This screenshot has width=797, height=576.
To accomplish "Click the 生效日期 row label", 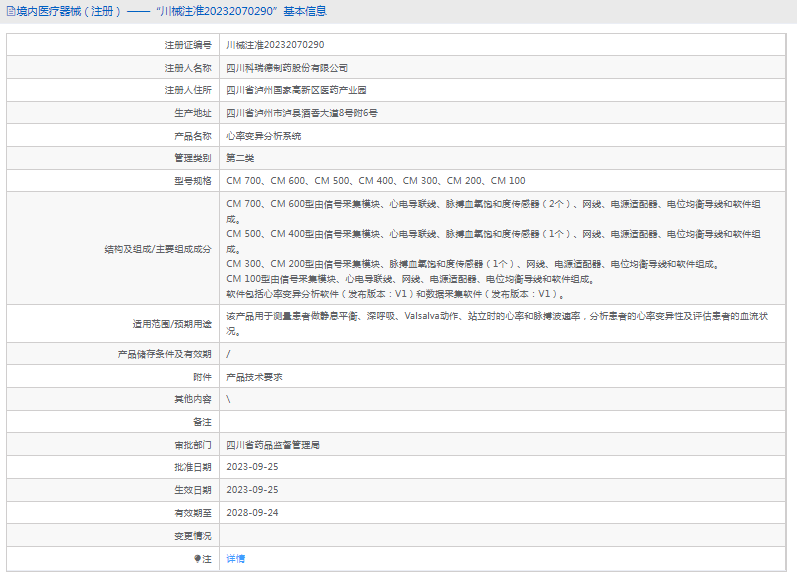I will 193,490.
